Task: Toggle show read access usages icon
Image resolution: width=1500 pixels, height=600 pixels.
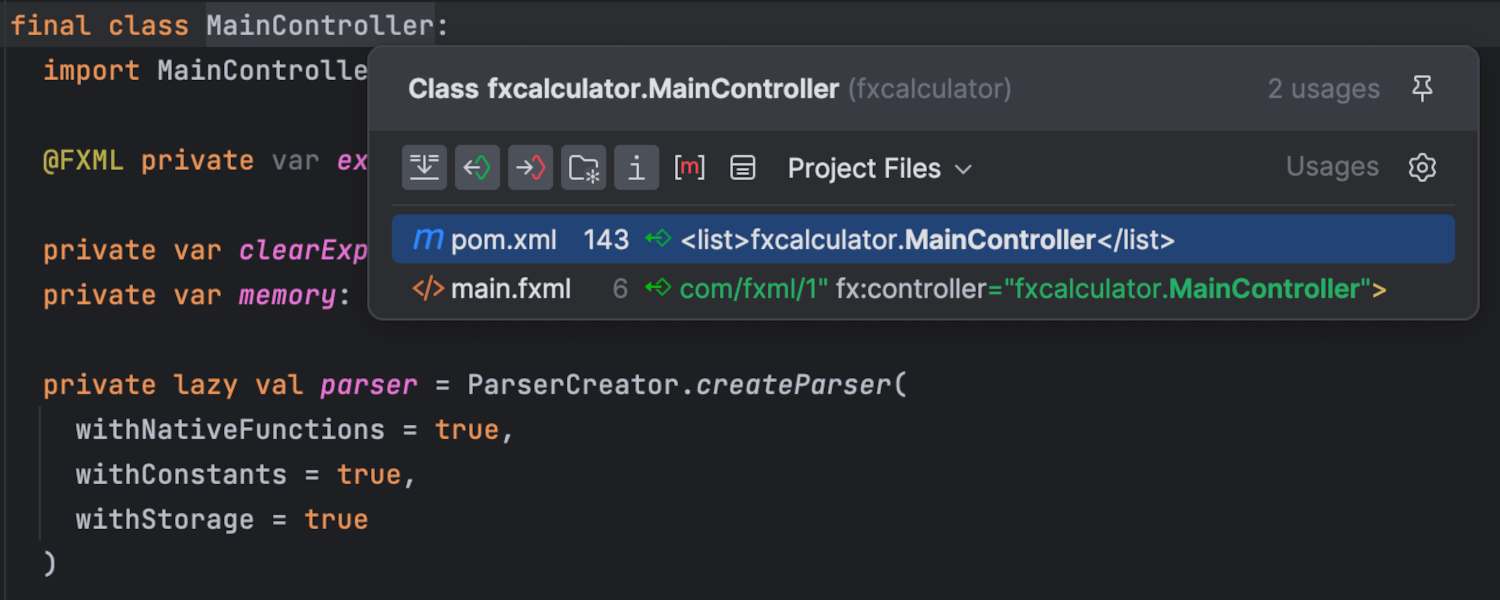Action: [477, 167]
